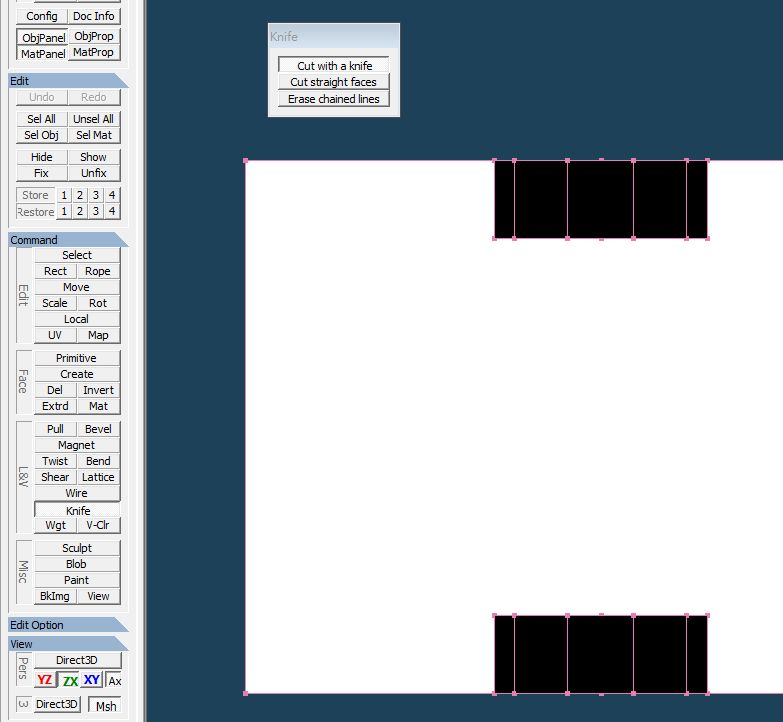Collapse the Edit section header
The image size is (783, 722).
pos(66,81)
